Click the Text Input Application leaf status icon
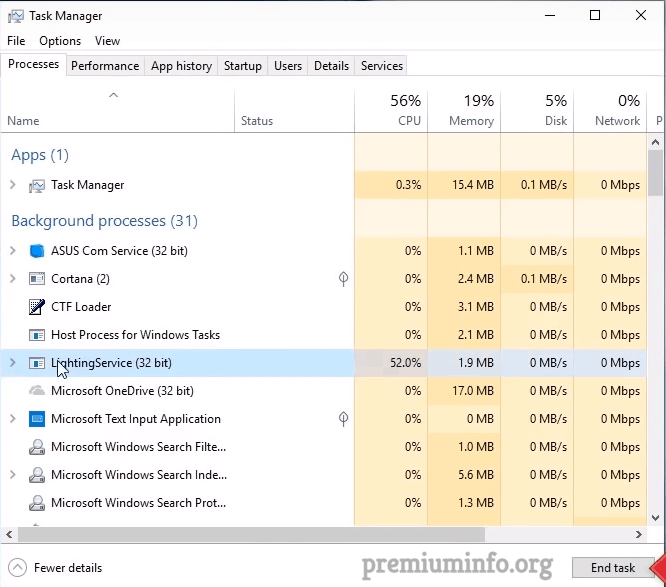The height and width of the screenshot is (587, 666). pyautogui.click(x=343, y=419)
